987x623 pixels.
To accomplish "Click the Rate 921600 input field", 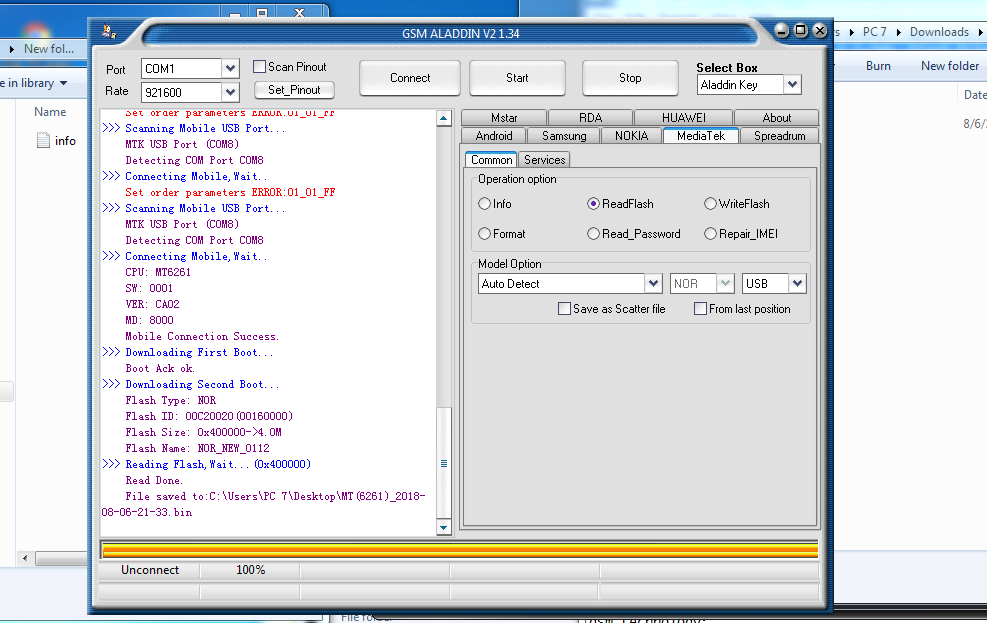I will pyautogui.click(x=181, y=92).
